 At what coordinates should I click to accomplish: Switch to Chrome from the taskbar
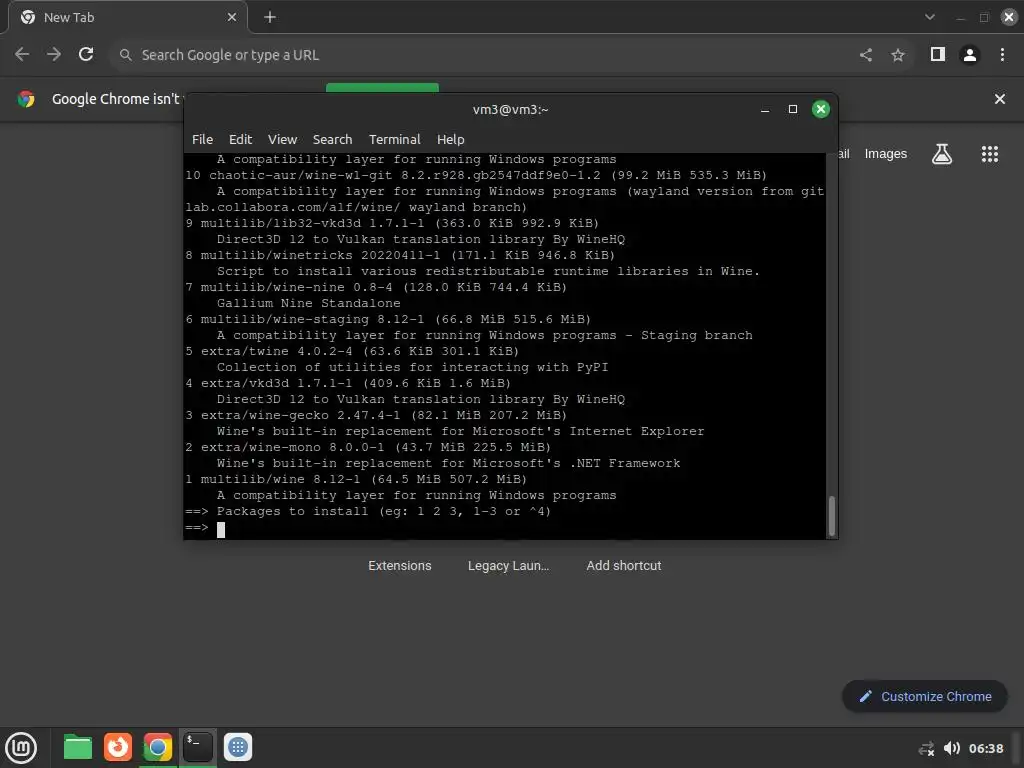coord(157,747)
